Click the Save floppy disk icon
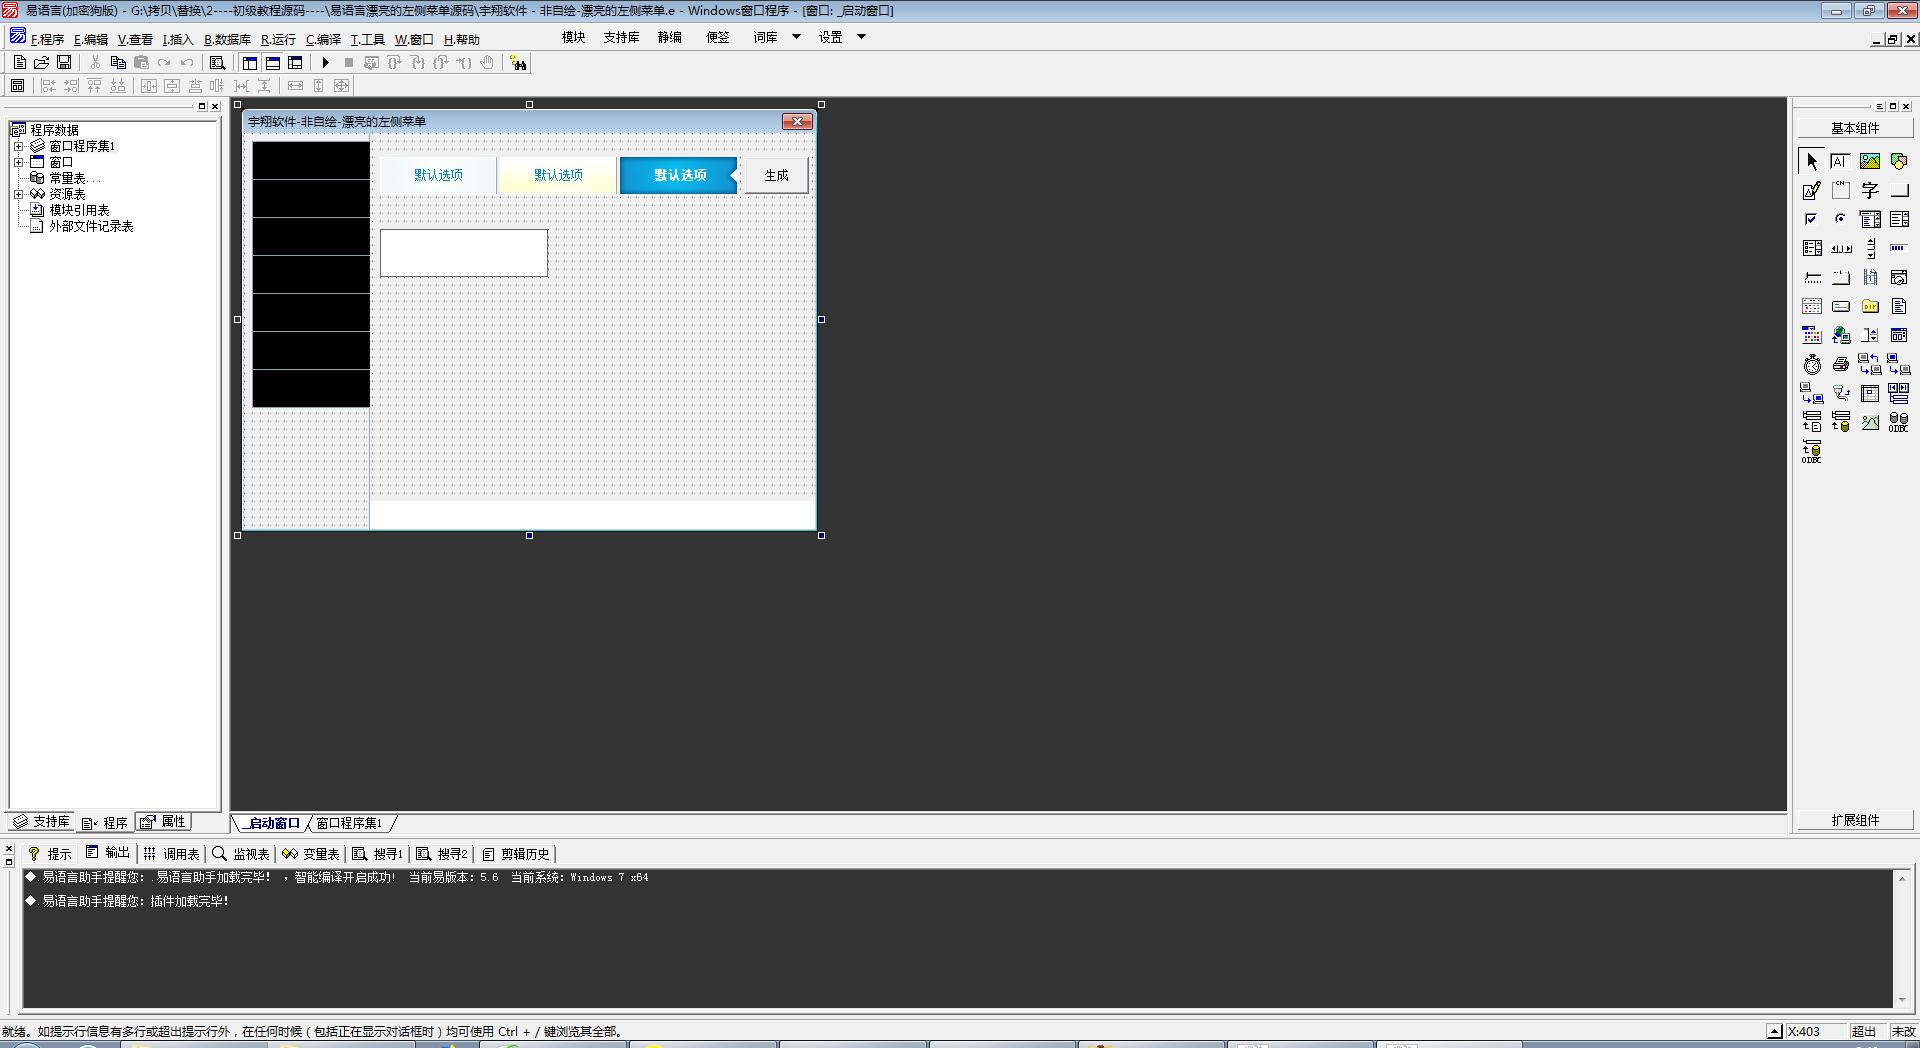This screenshot has width=1920, height=1048. [64, 63]
